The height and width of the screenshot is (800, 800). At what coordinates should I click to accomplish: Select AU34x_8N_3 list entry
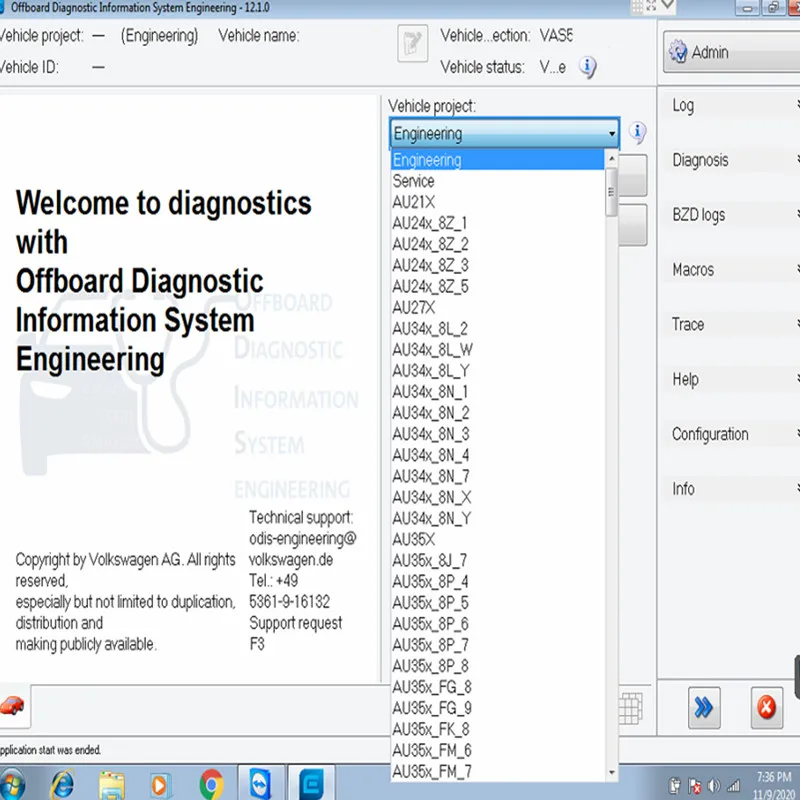(x=498, y=434)
